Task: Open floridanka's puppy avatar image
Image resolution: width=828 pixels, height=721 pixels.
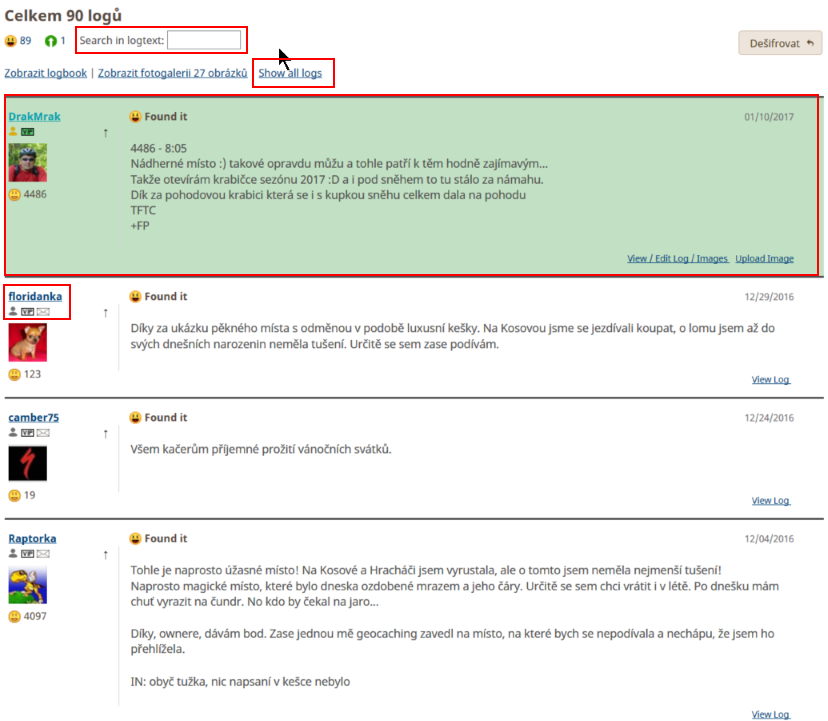Action: 27,343
